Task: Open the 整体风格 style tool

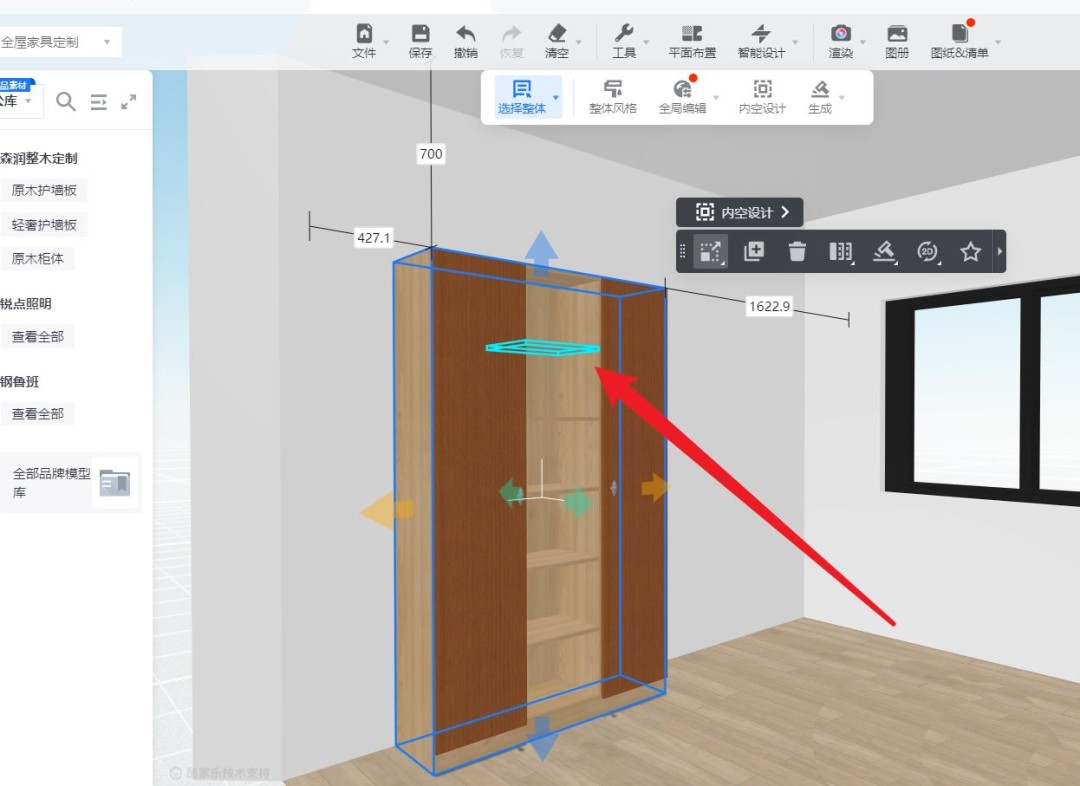Action: tap(612, 97)
